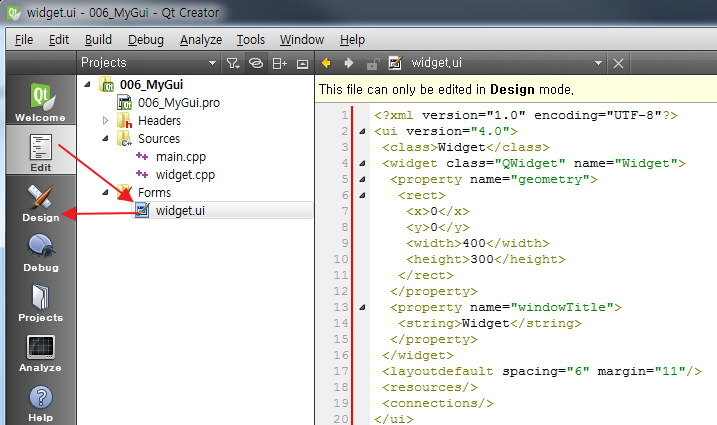Click the layoutdefault spacing line
Image resolution: width=717 pixels, height=425 pixels.
point(541,371)
